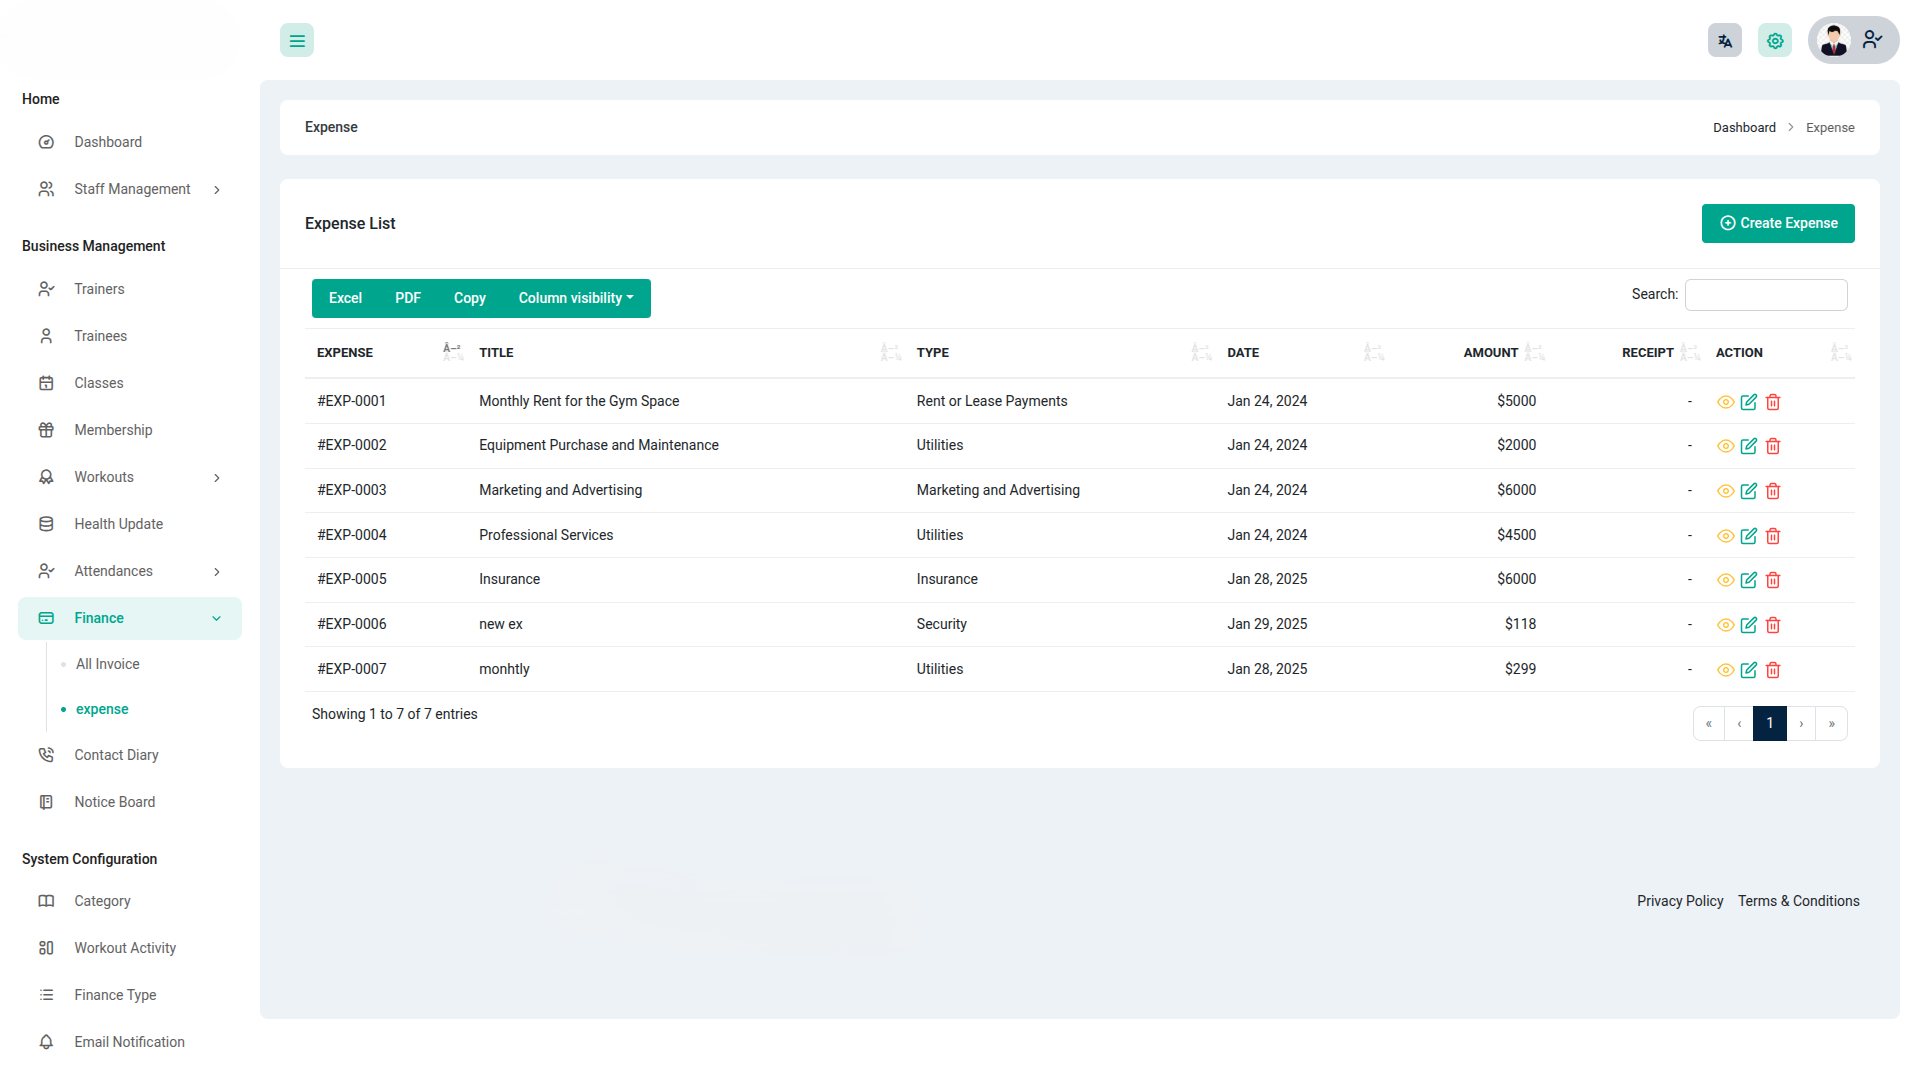The image size is (1920, 1080).
Task: Click the Search input field
Action: click(1765, 295)
